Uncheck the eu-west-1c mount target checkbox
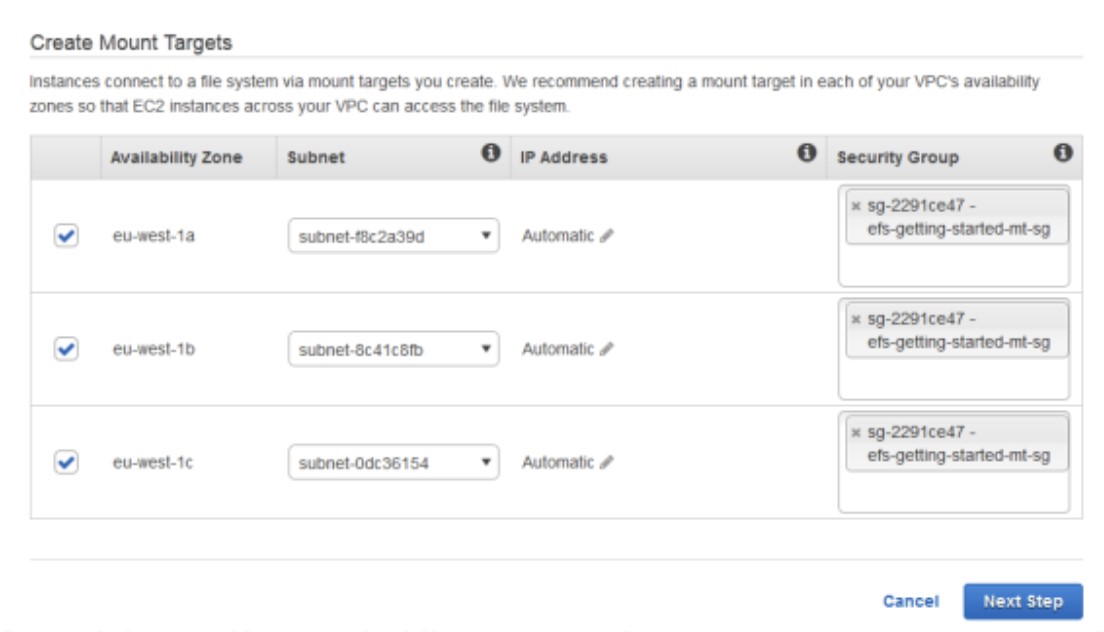Screen dimensions: 1104x632 [x=65, y=462]
